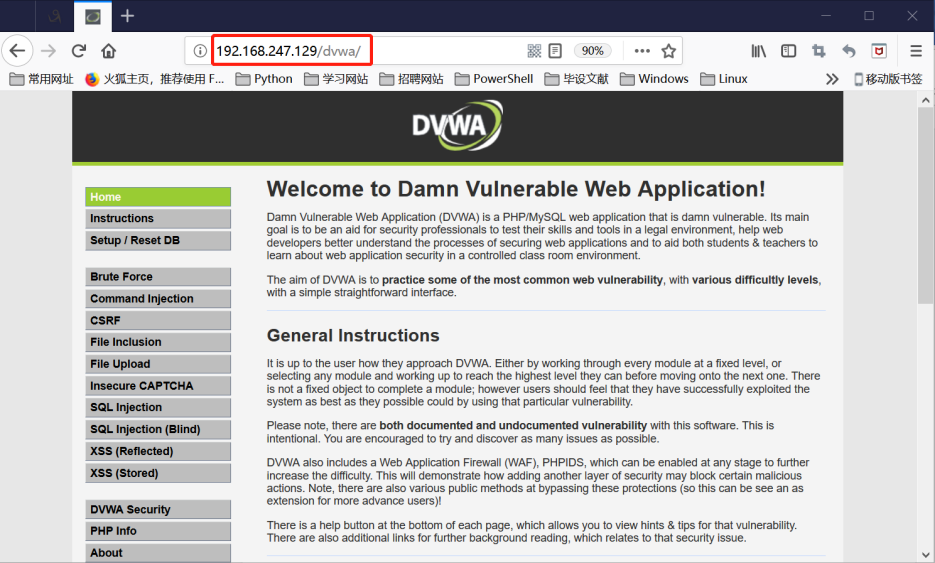This screenshot has width=935, height=563.
Task: Toggle the sidebar icon
Action: [788, 51]
